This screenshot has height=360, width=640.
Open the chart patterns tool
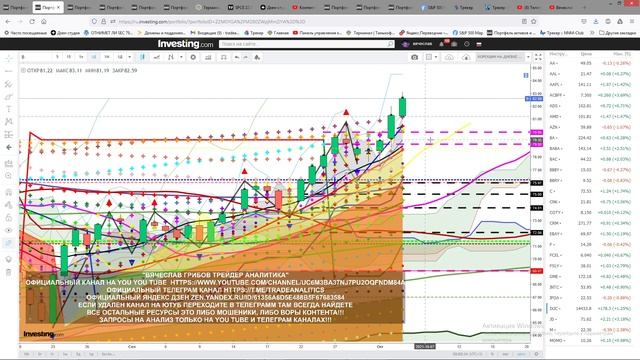9,122
